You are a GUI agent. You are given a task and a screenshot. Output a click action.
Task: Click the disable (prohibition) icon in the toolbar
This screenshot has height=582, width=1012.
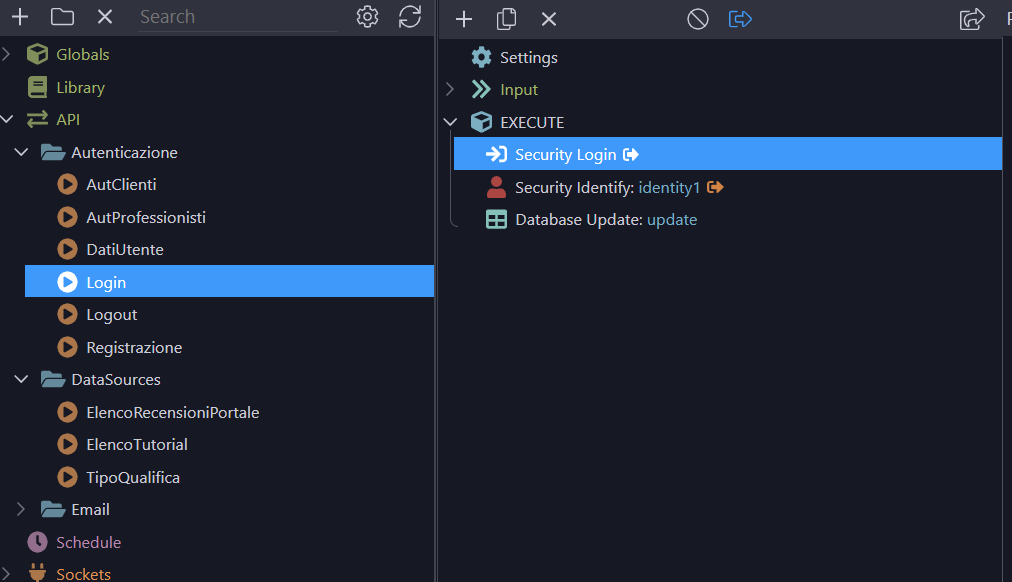click(697, 18)
